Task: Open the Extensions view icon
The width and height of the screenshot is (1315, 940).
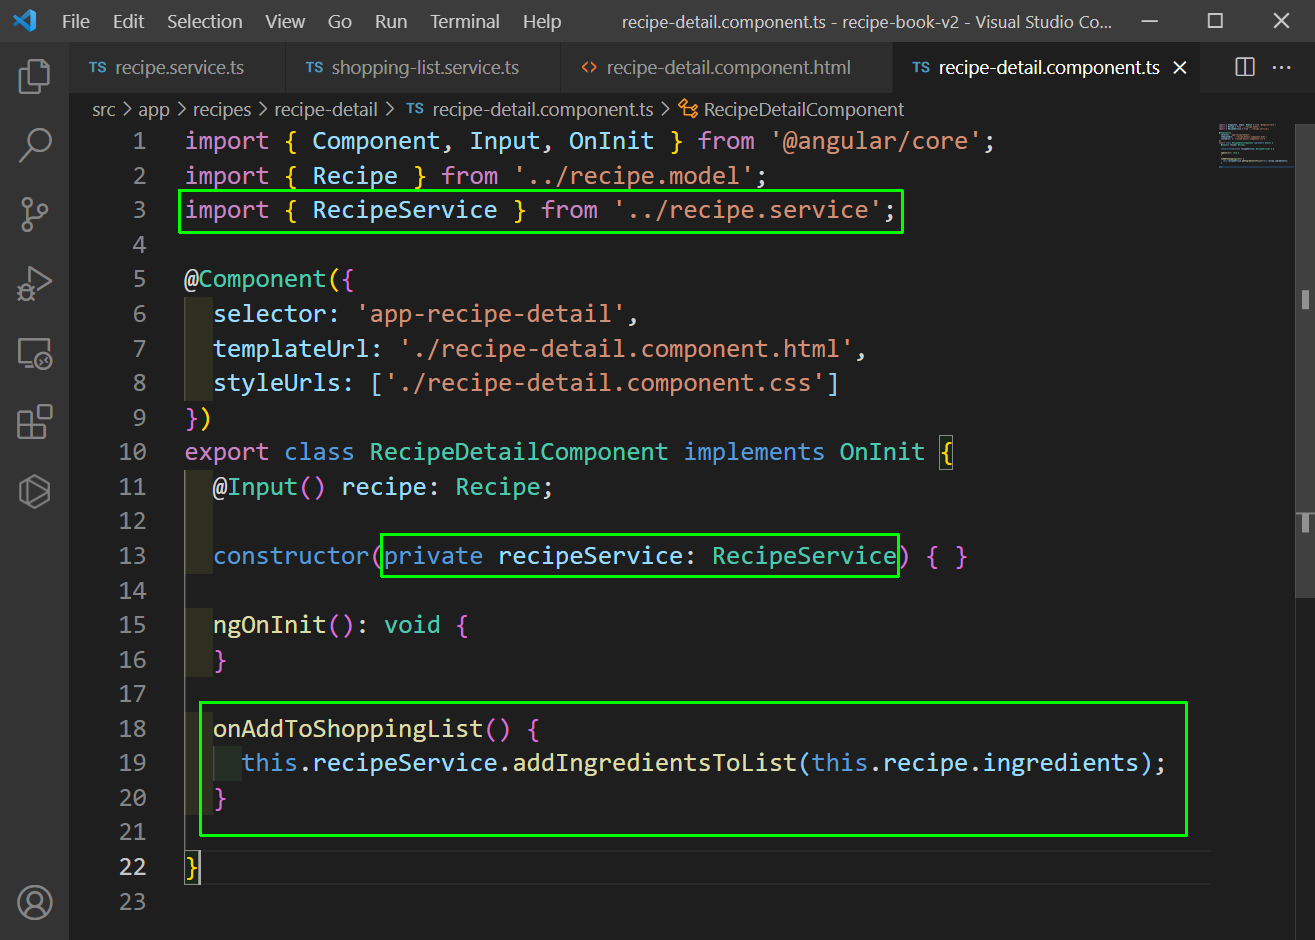Action: pos(34,422)
